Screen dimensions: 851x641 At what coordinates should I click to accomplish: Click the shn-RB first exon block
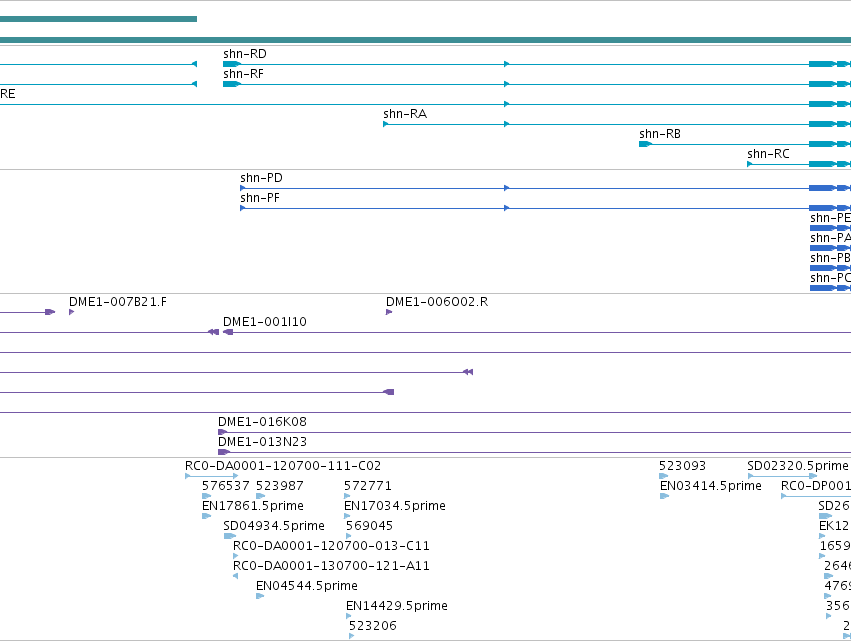[645, 144]
